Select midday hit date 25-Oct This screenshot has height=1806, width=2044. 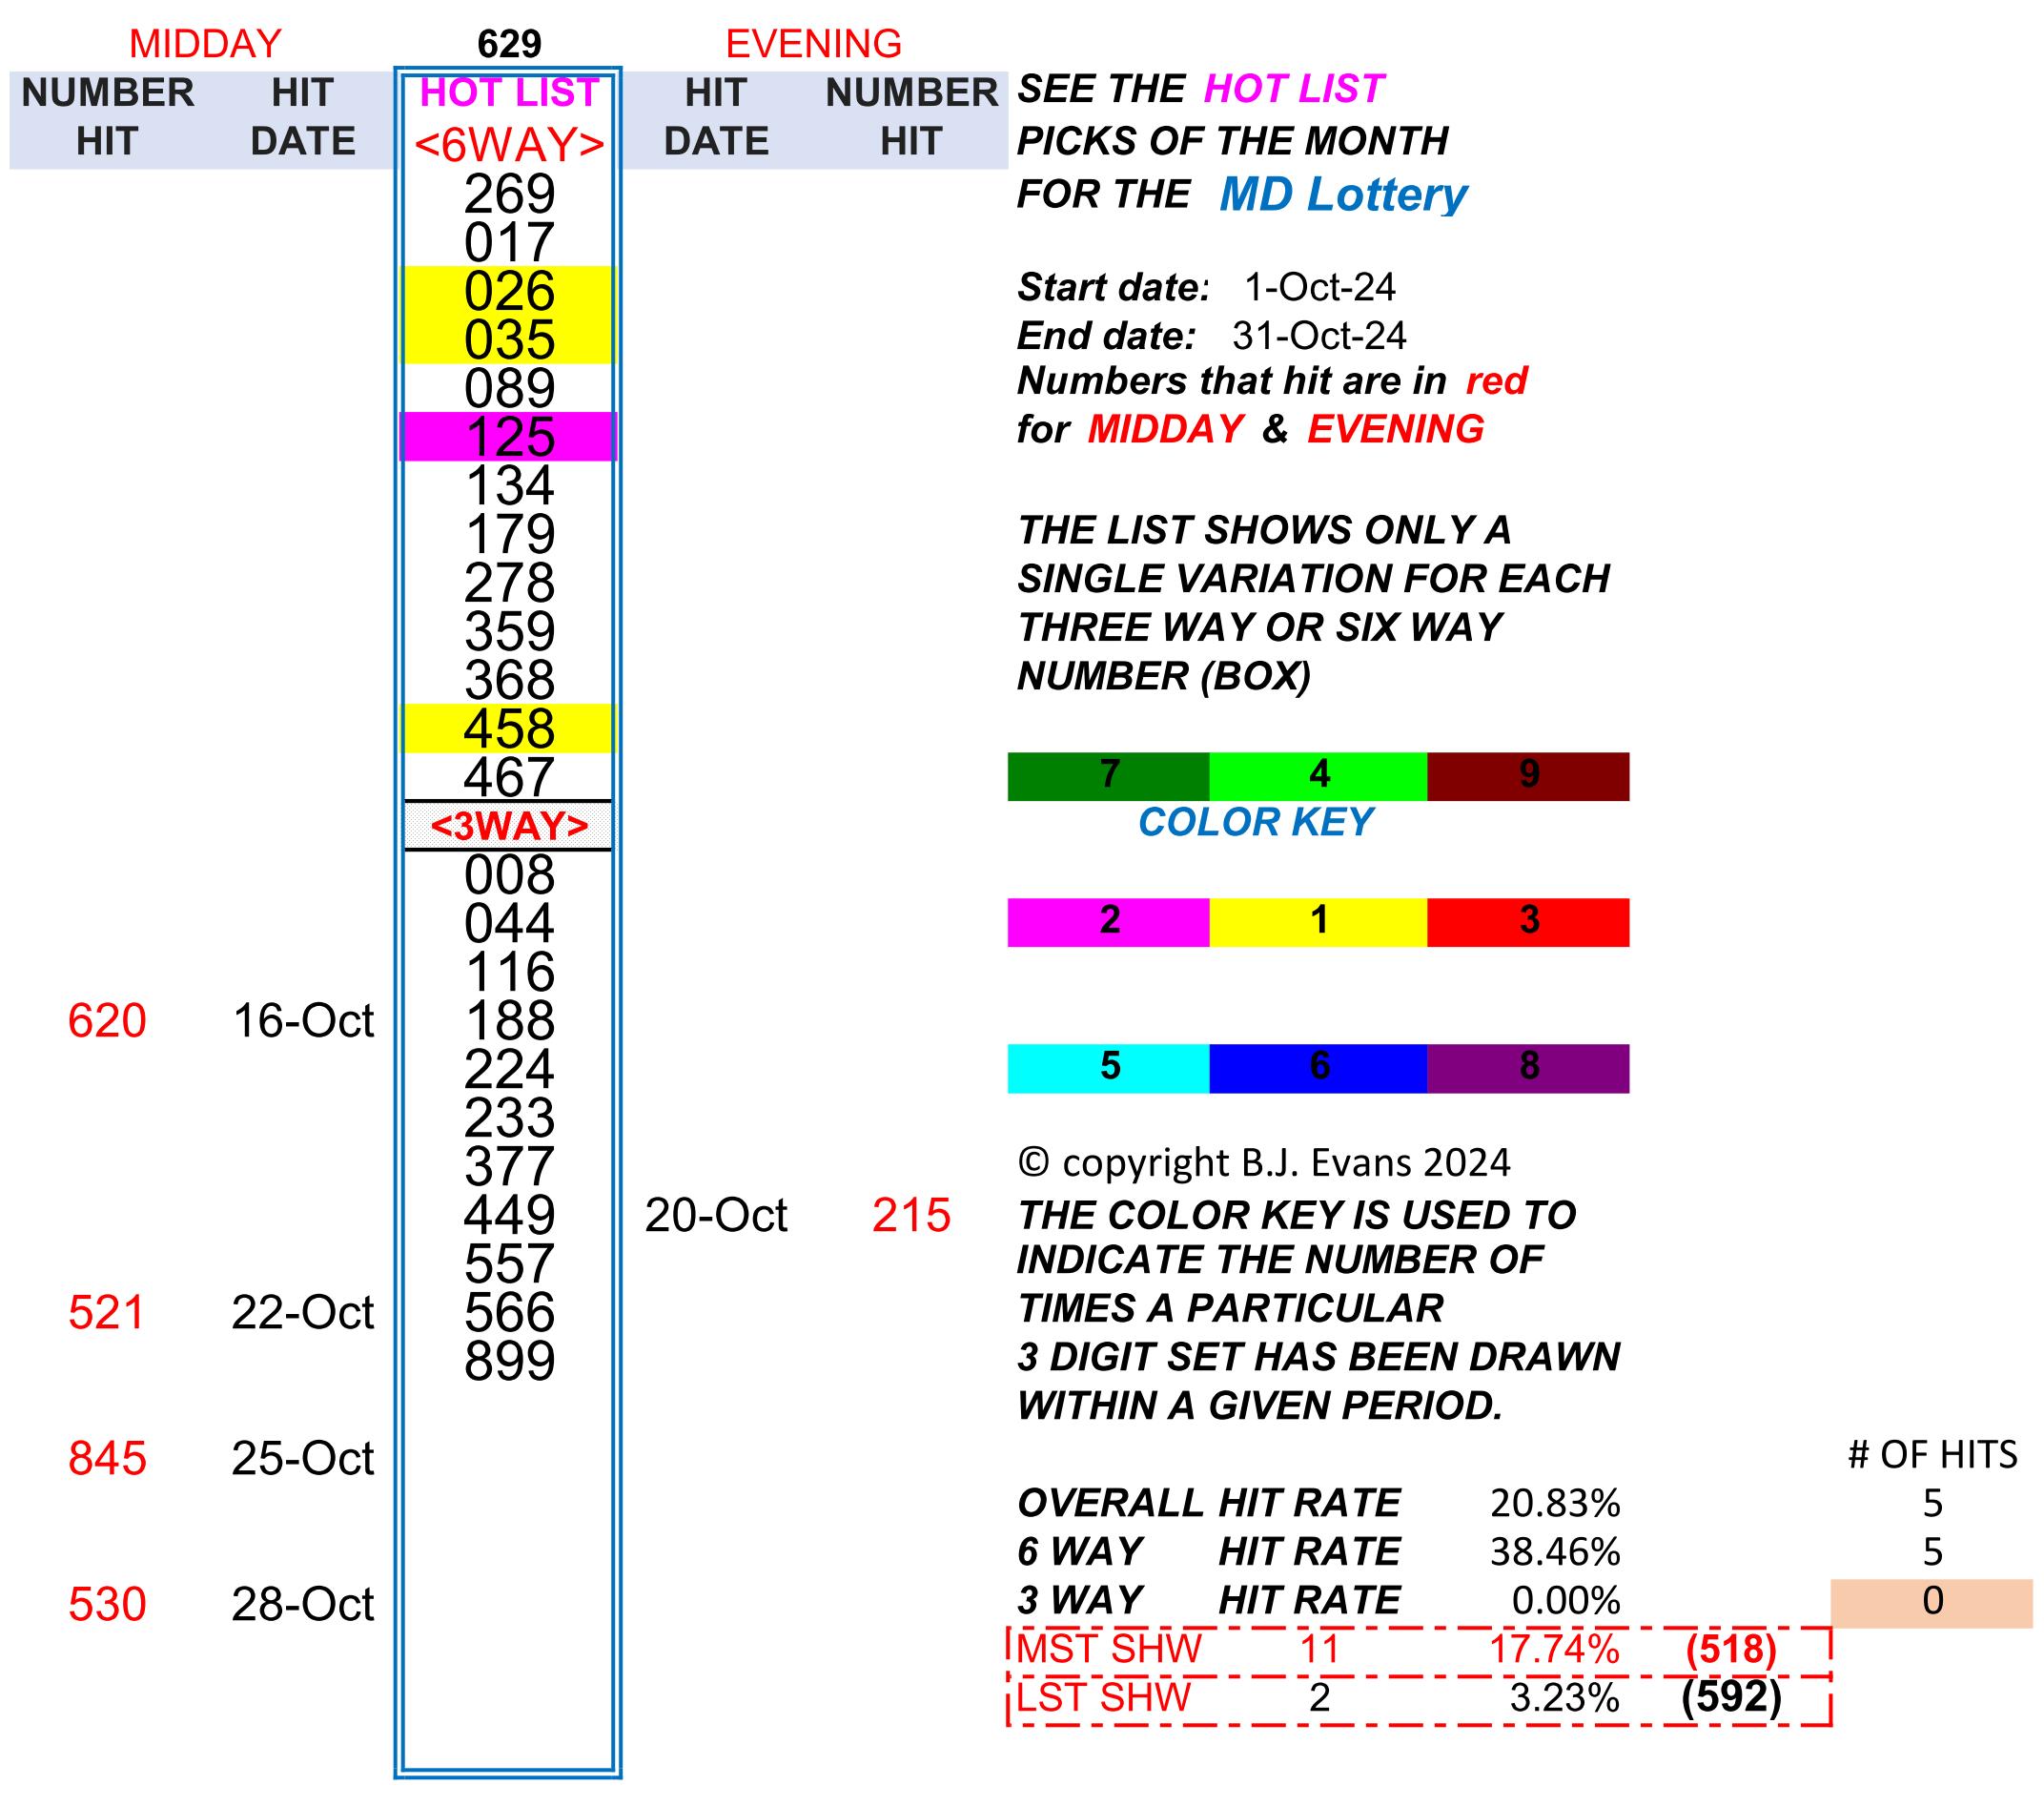pyautogui.click(x=303, y=1459)
